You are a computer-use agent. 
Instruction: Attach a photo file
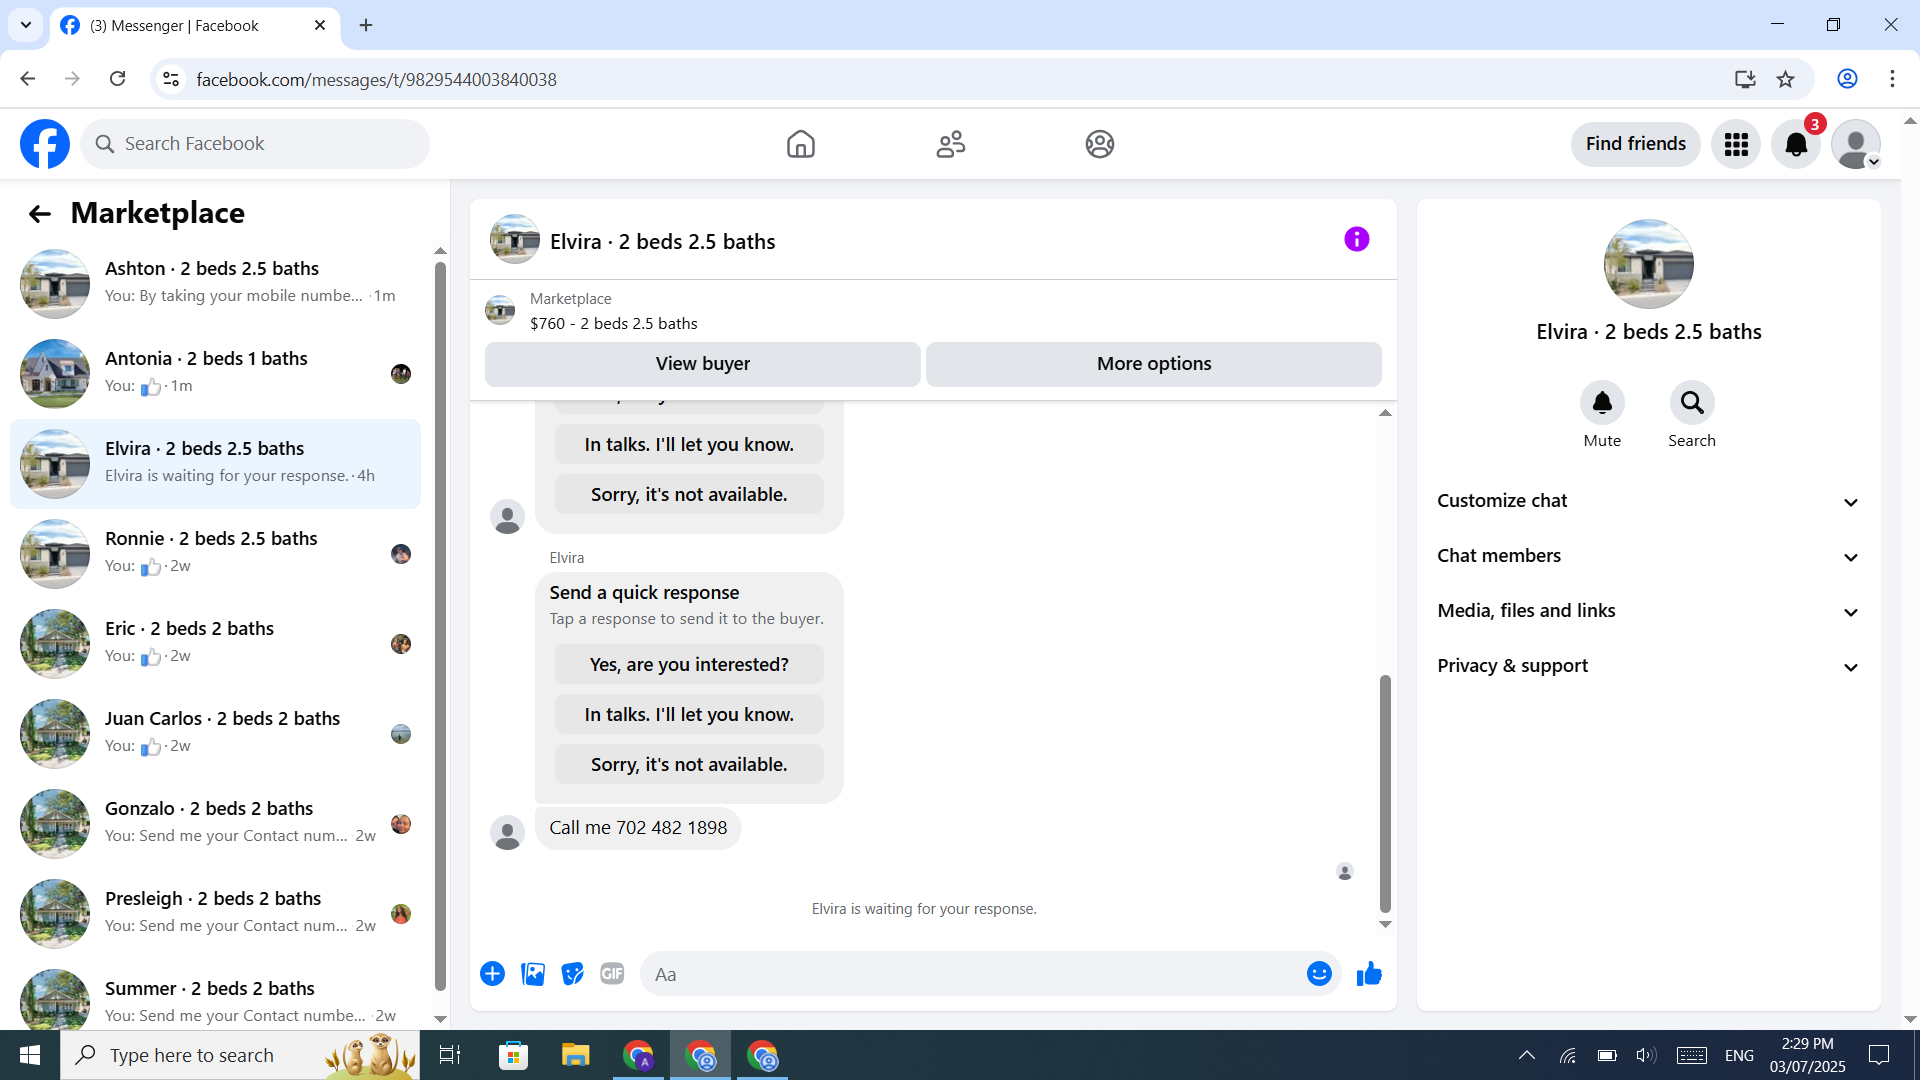[533, 974]
